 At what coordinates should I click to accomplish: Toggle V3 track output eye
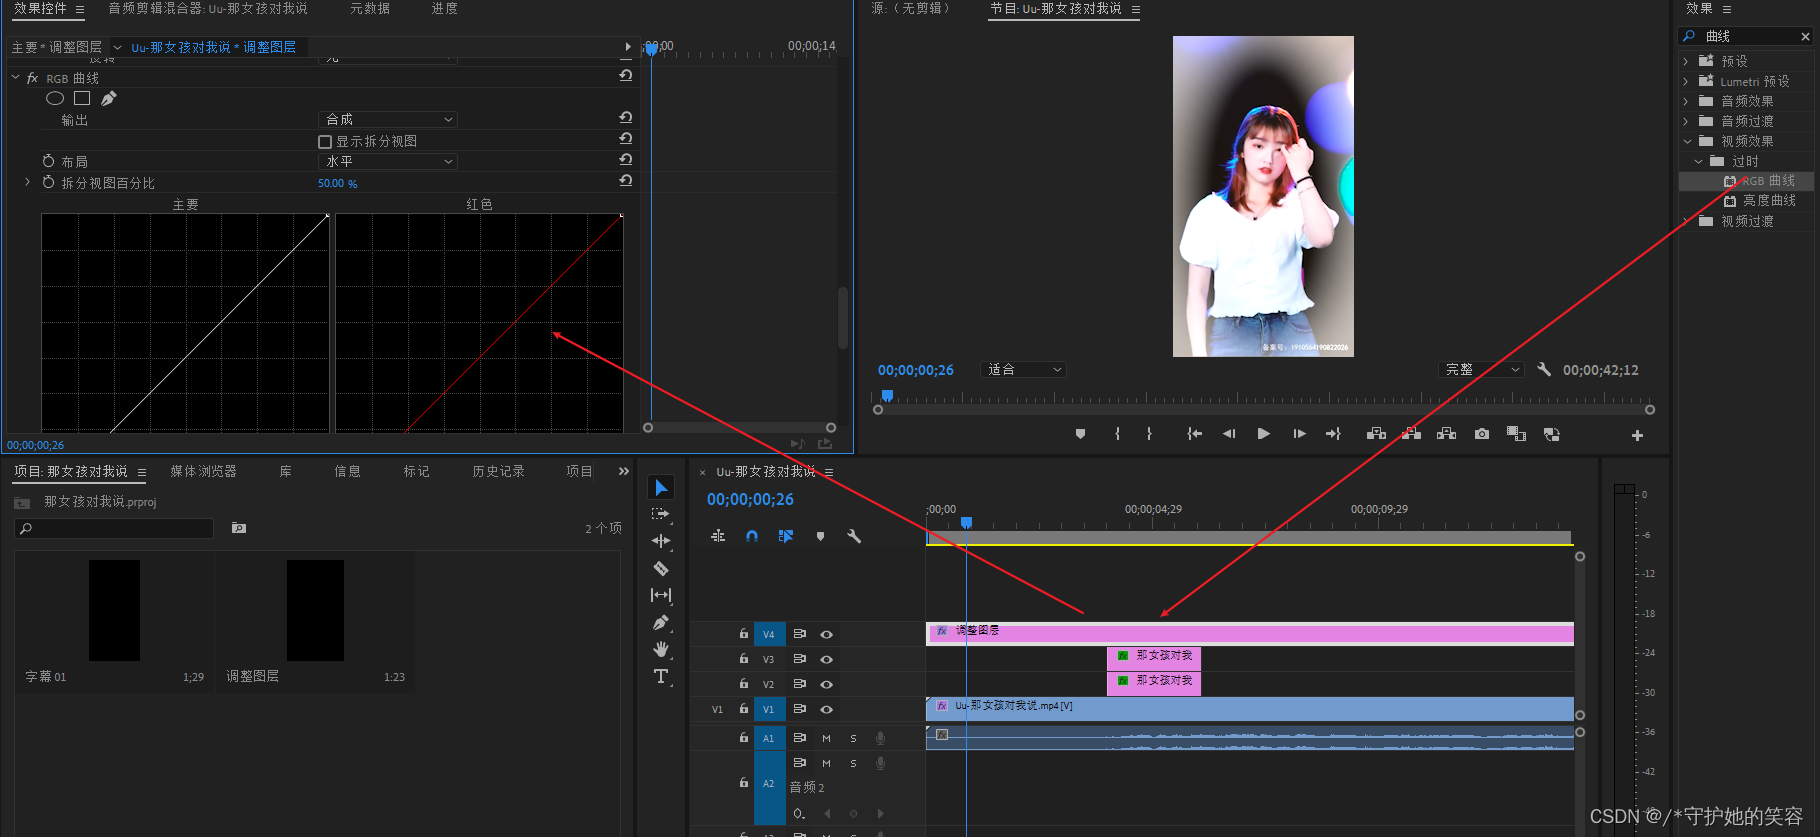pyautogui.click(x=827, y=659)
